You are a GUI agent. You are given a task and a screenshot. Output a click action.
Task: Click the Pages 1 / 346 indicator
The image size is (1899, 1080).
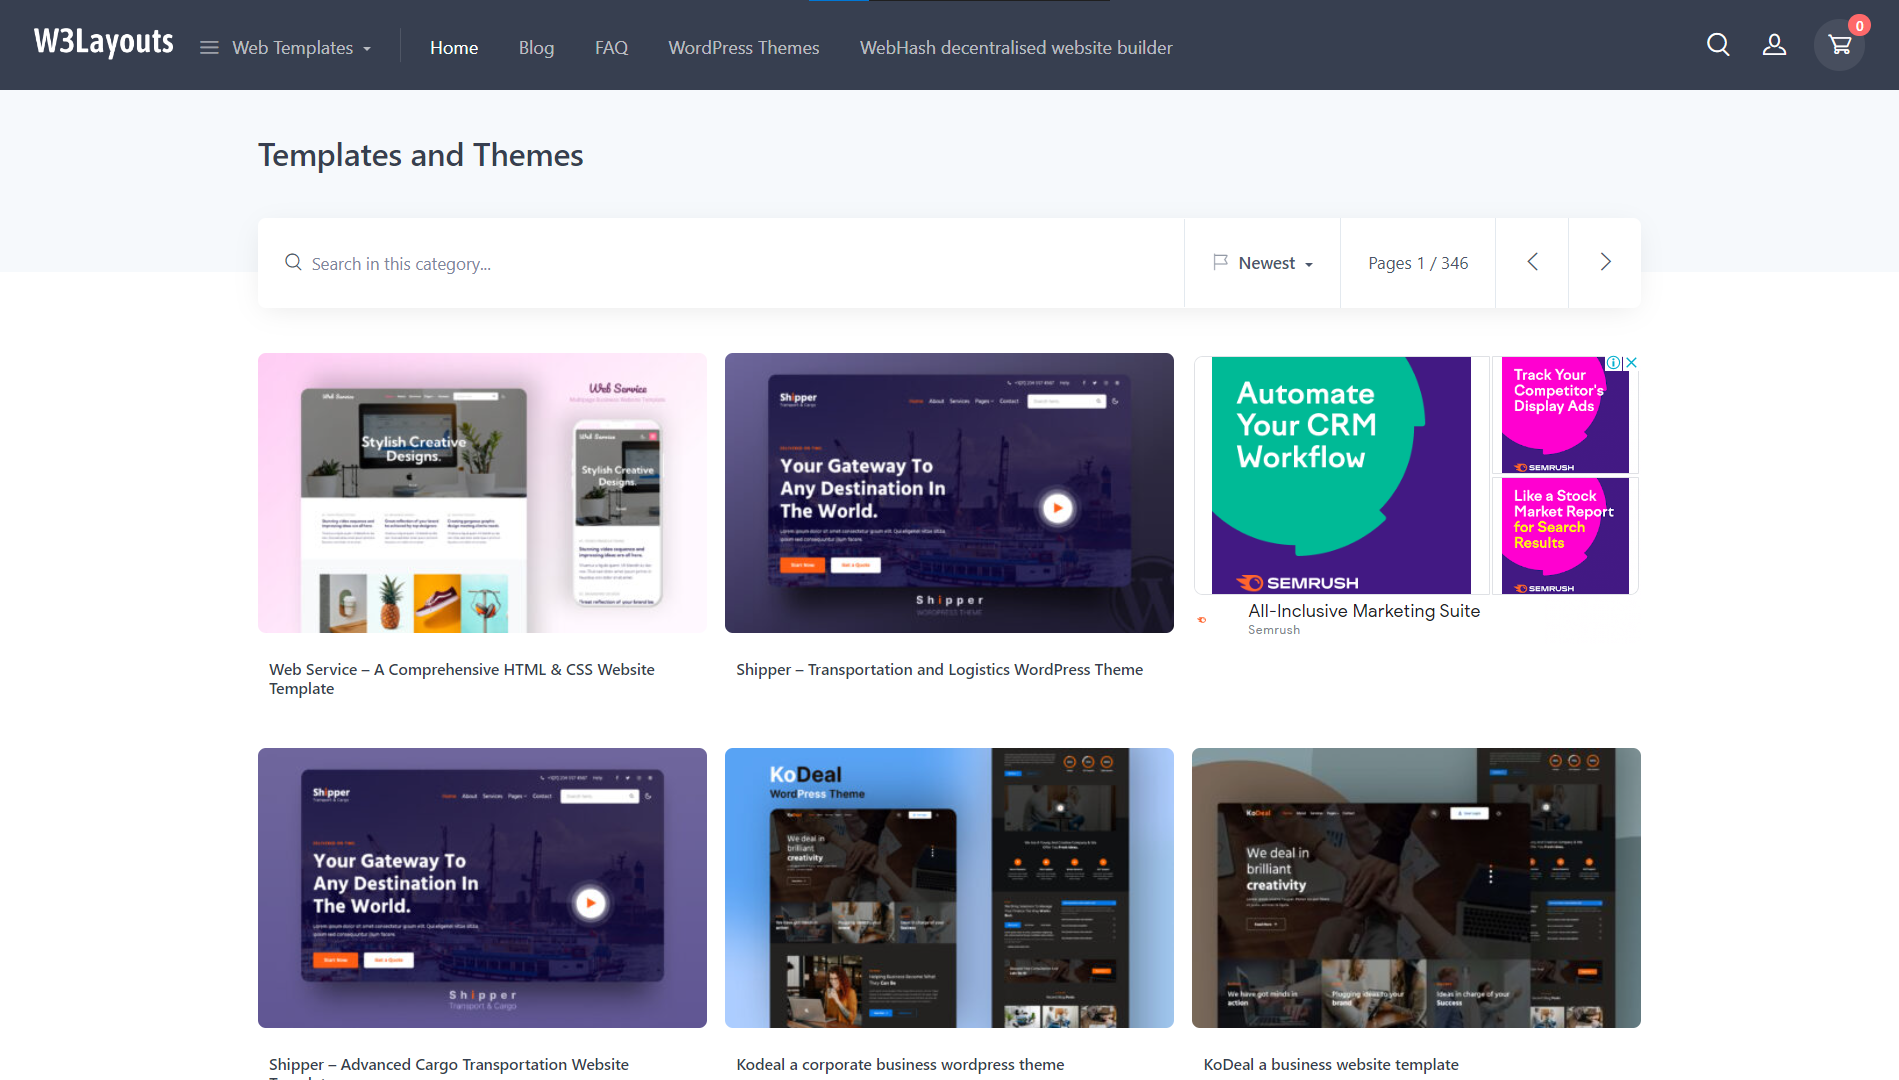pos(1418,262)
